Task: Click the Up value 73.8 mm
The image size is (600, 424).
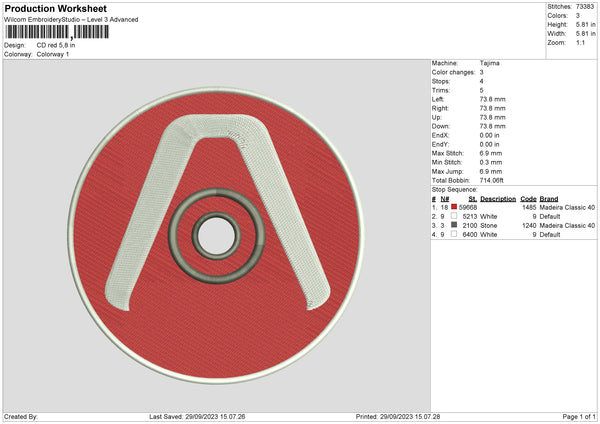Action: tap(492, 117)
